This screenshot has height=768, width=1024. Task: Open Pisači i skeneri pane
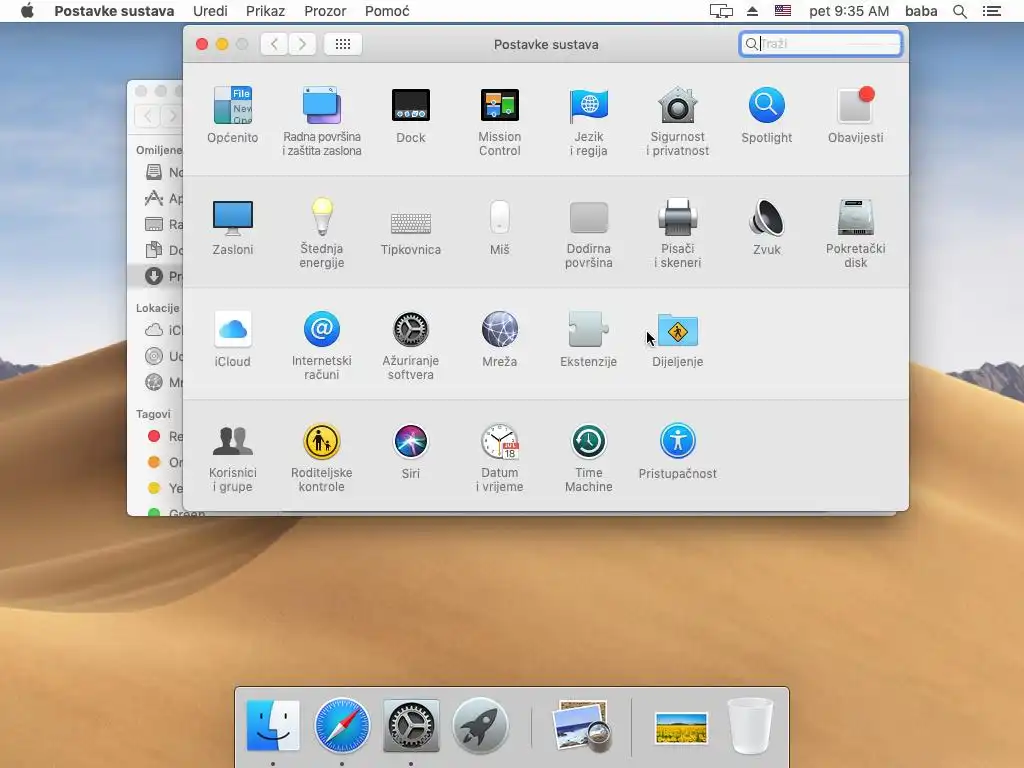tap(677, 233)
